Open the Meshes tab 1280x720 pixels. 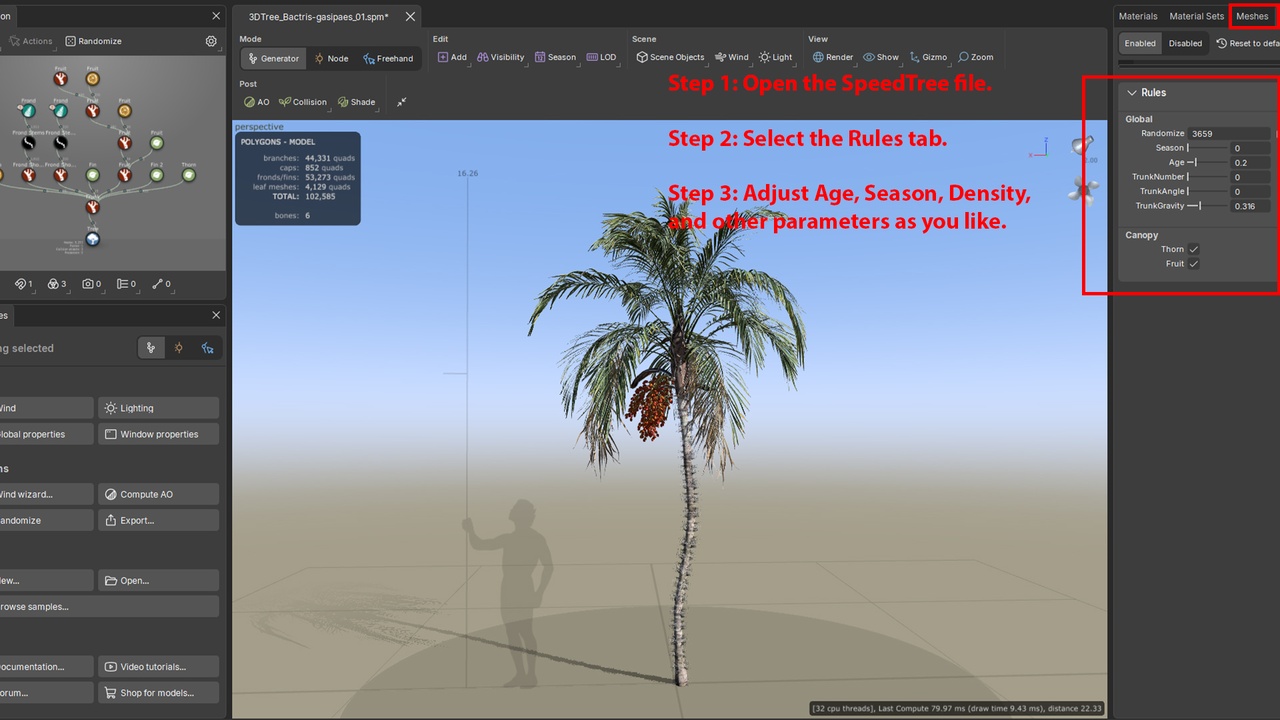[1252, 16]
